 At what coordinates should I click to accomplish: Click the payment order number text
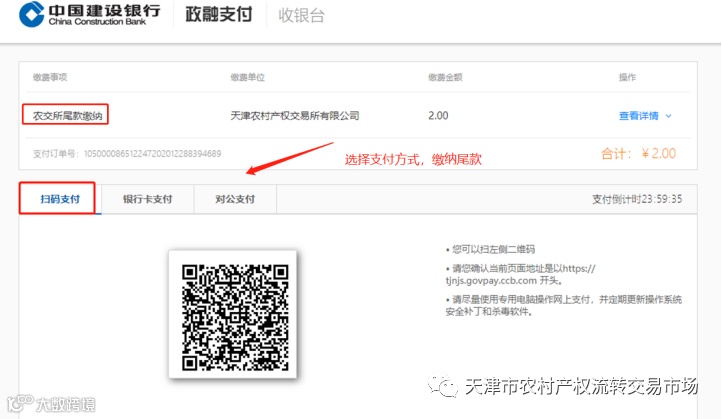(127, 154)
